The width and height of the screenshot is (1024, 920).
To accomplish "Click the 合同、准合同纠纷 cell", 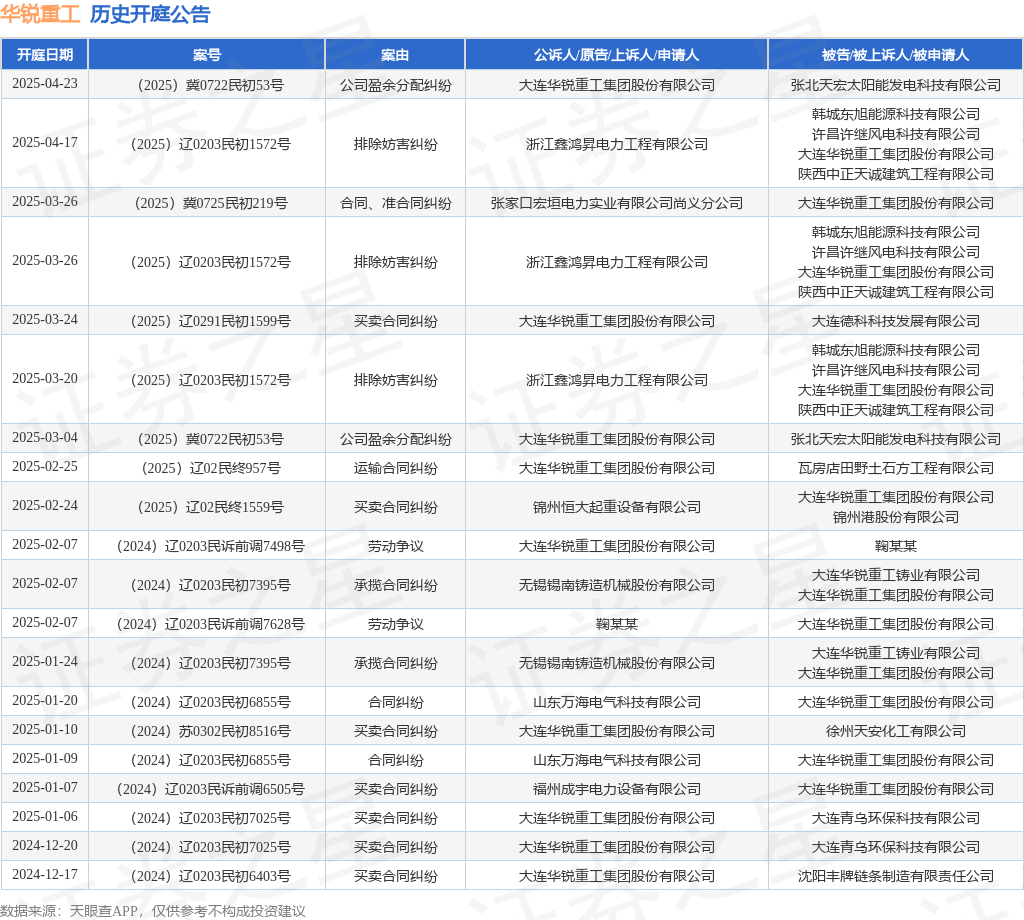I will (x=395, y=203).
